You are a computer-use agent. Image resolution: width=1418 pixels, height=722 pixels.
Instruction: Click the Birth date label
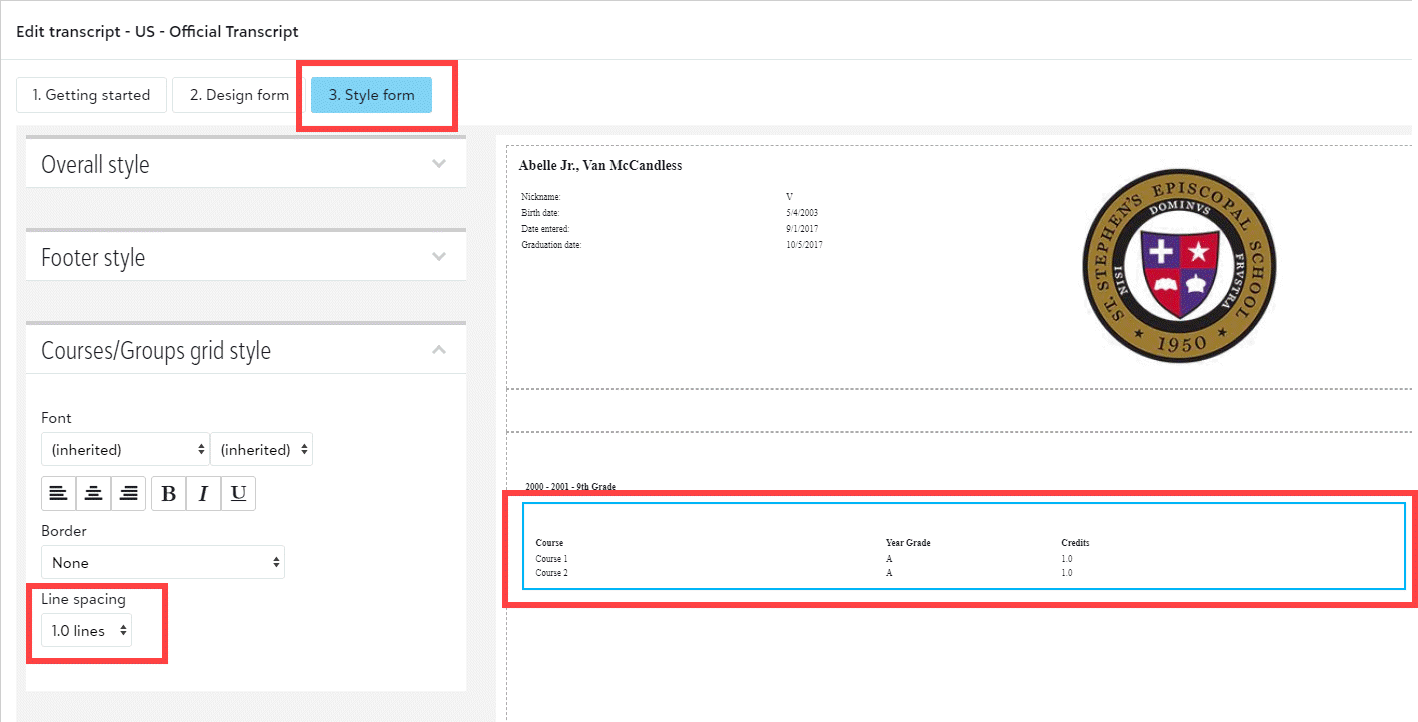540,213
